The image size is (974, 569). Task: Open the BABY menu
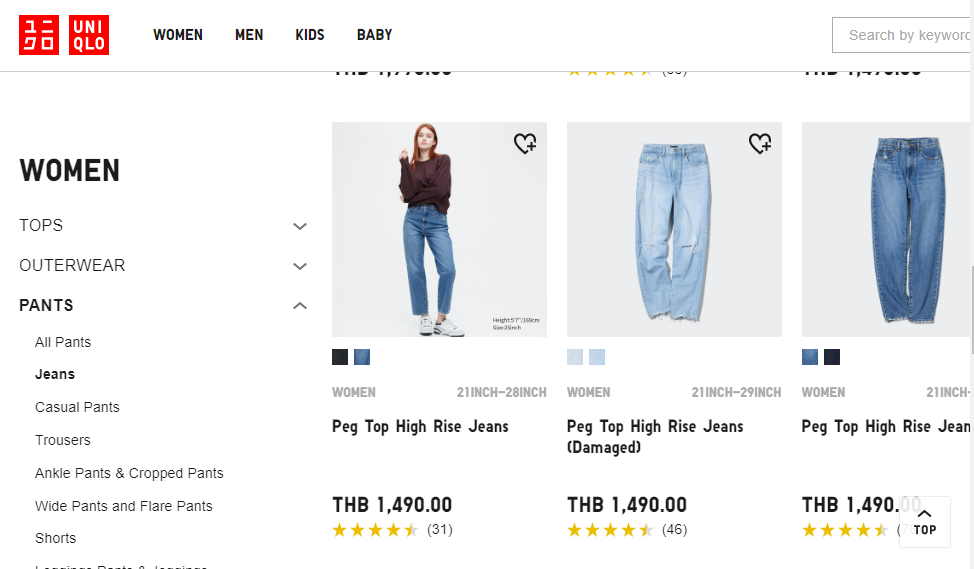tap(374, 35)
